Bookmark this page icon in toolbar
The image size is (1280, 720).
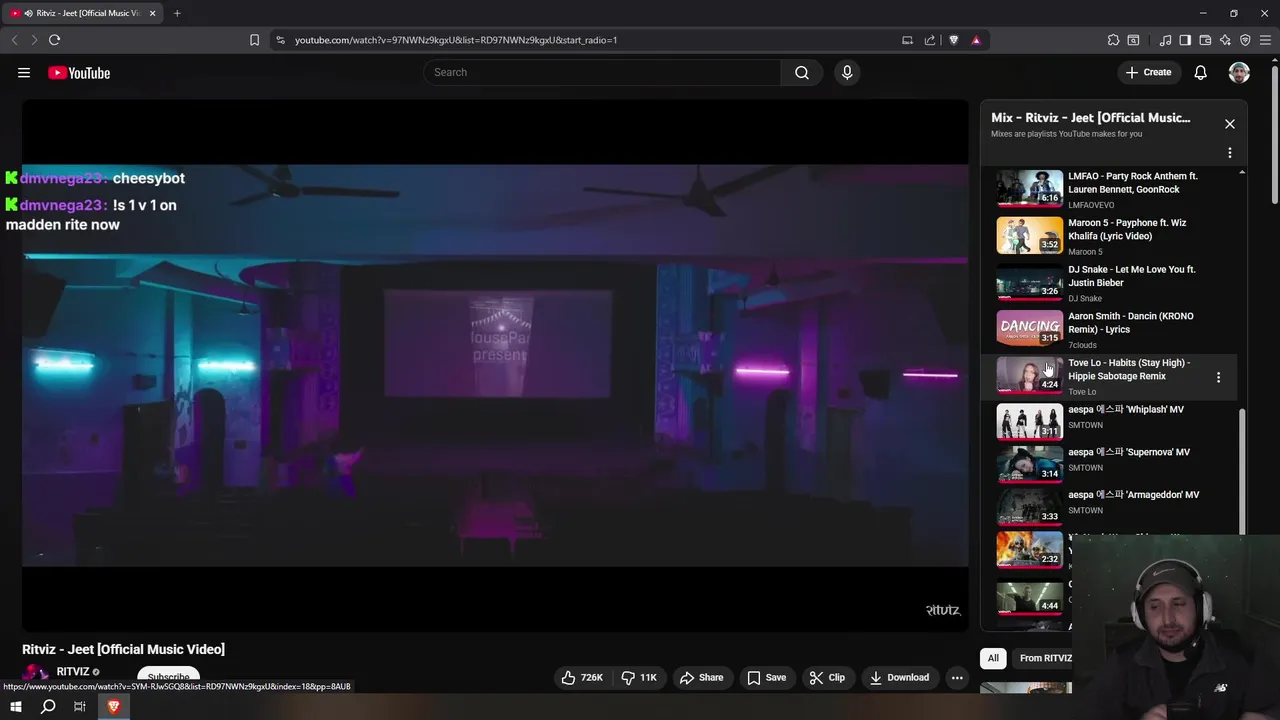click(254, 40)
